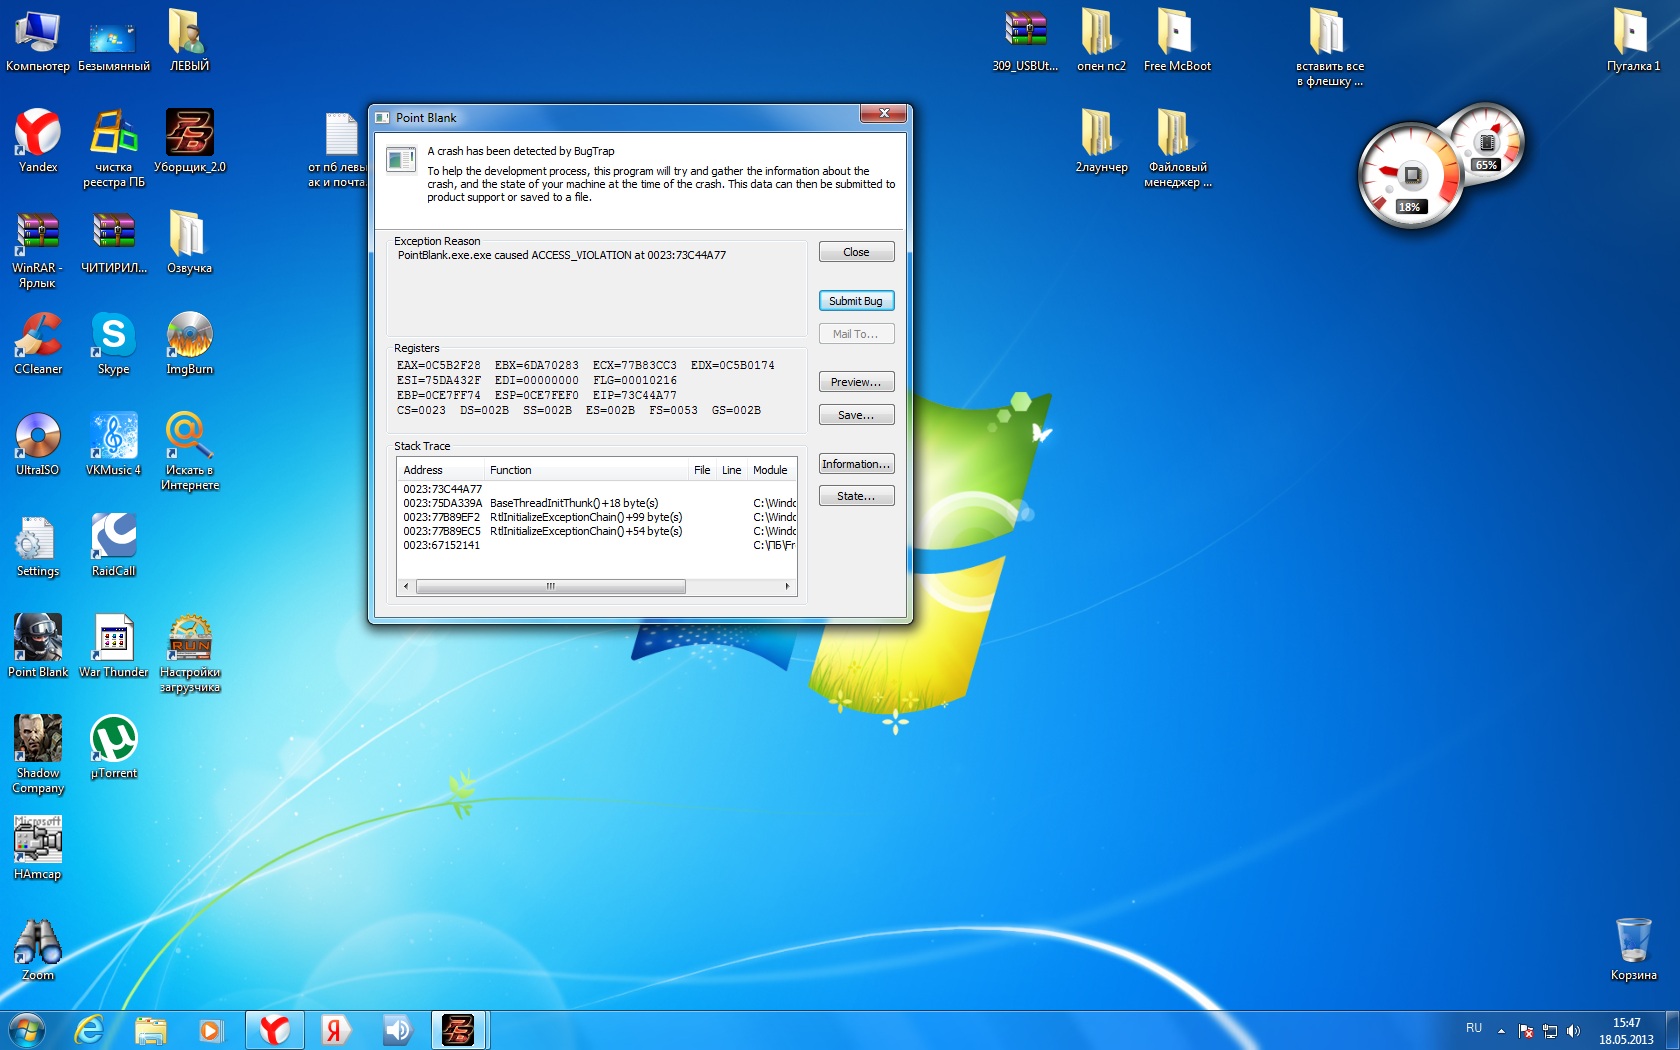The image size is (1680, 1050).
Task: Select the Файловый менеджер folder icon
Action: [x=1177, y=149]
